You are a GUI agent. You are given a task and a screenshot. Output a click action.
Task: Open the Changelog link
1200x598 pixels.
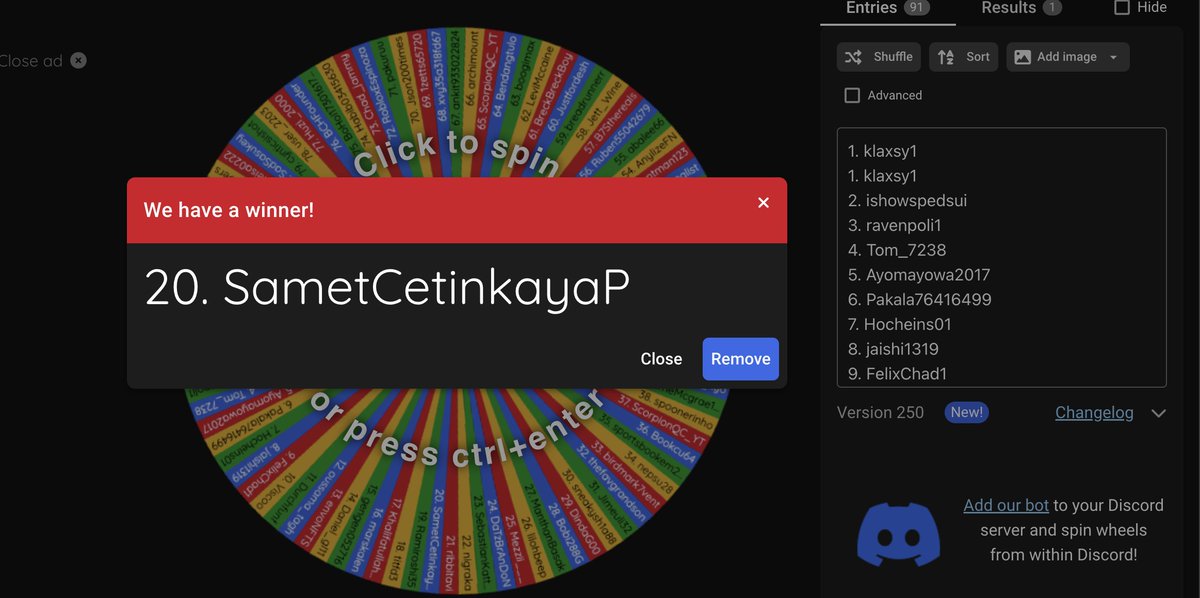pyautogui.click(x=1094, y=412)
